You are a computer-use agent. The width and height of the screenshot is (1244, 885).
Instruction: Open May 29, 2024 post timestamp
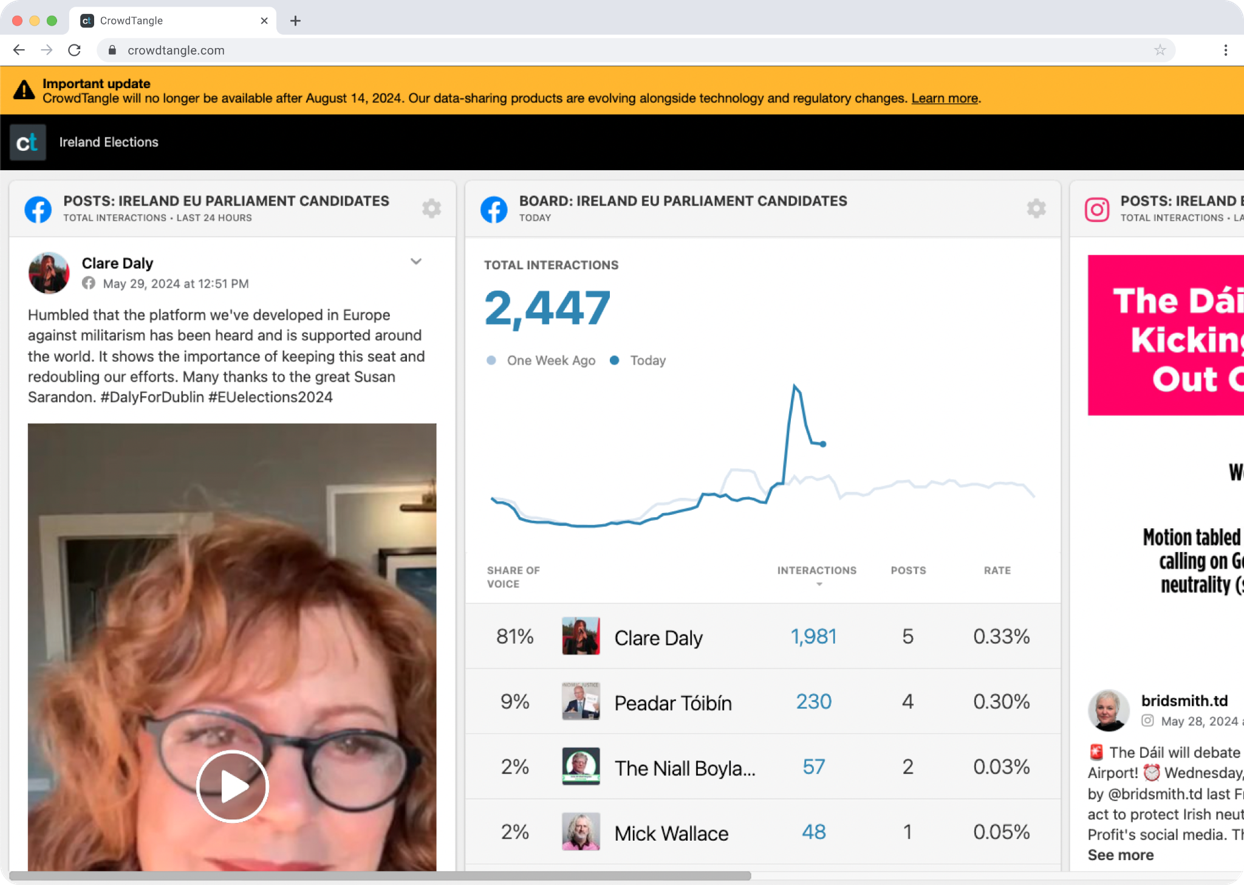(x=176, y=284)
